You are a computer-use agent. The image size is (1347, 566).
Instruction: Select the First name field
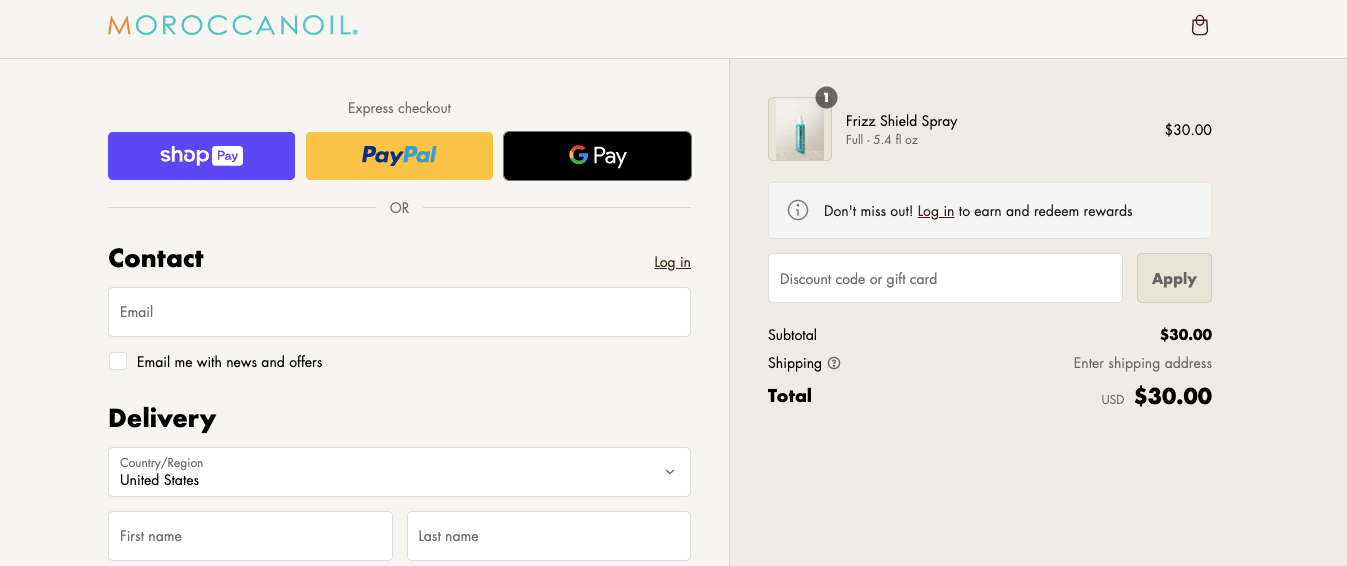(x=250, y=536)
